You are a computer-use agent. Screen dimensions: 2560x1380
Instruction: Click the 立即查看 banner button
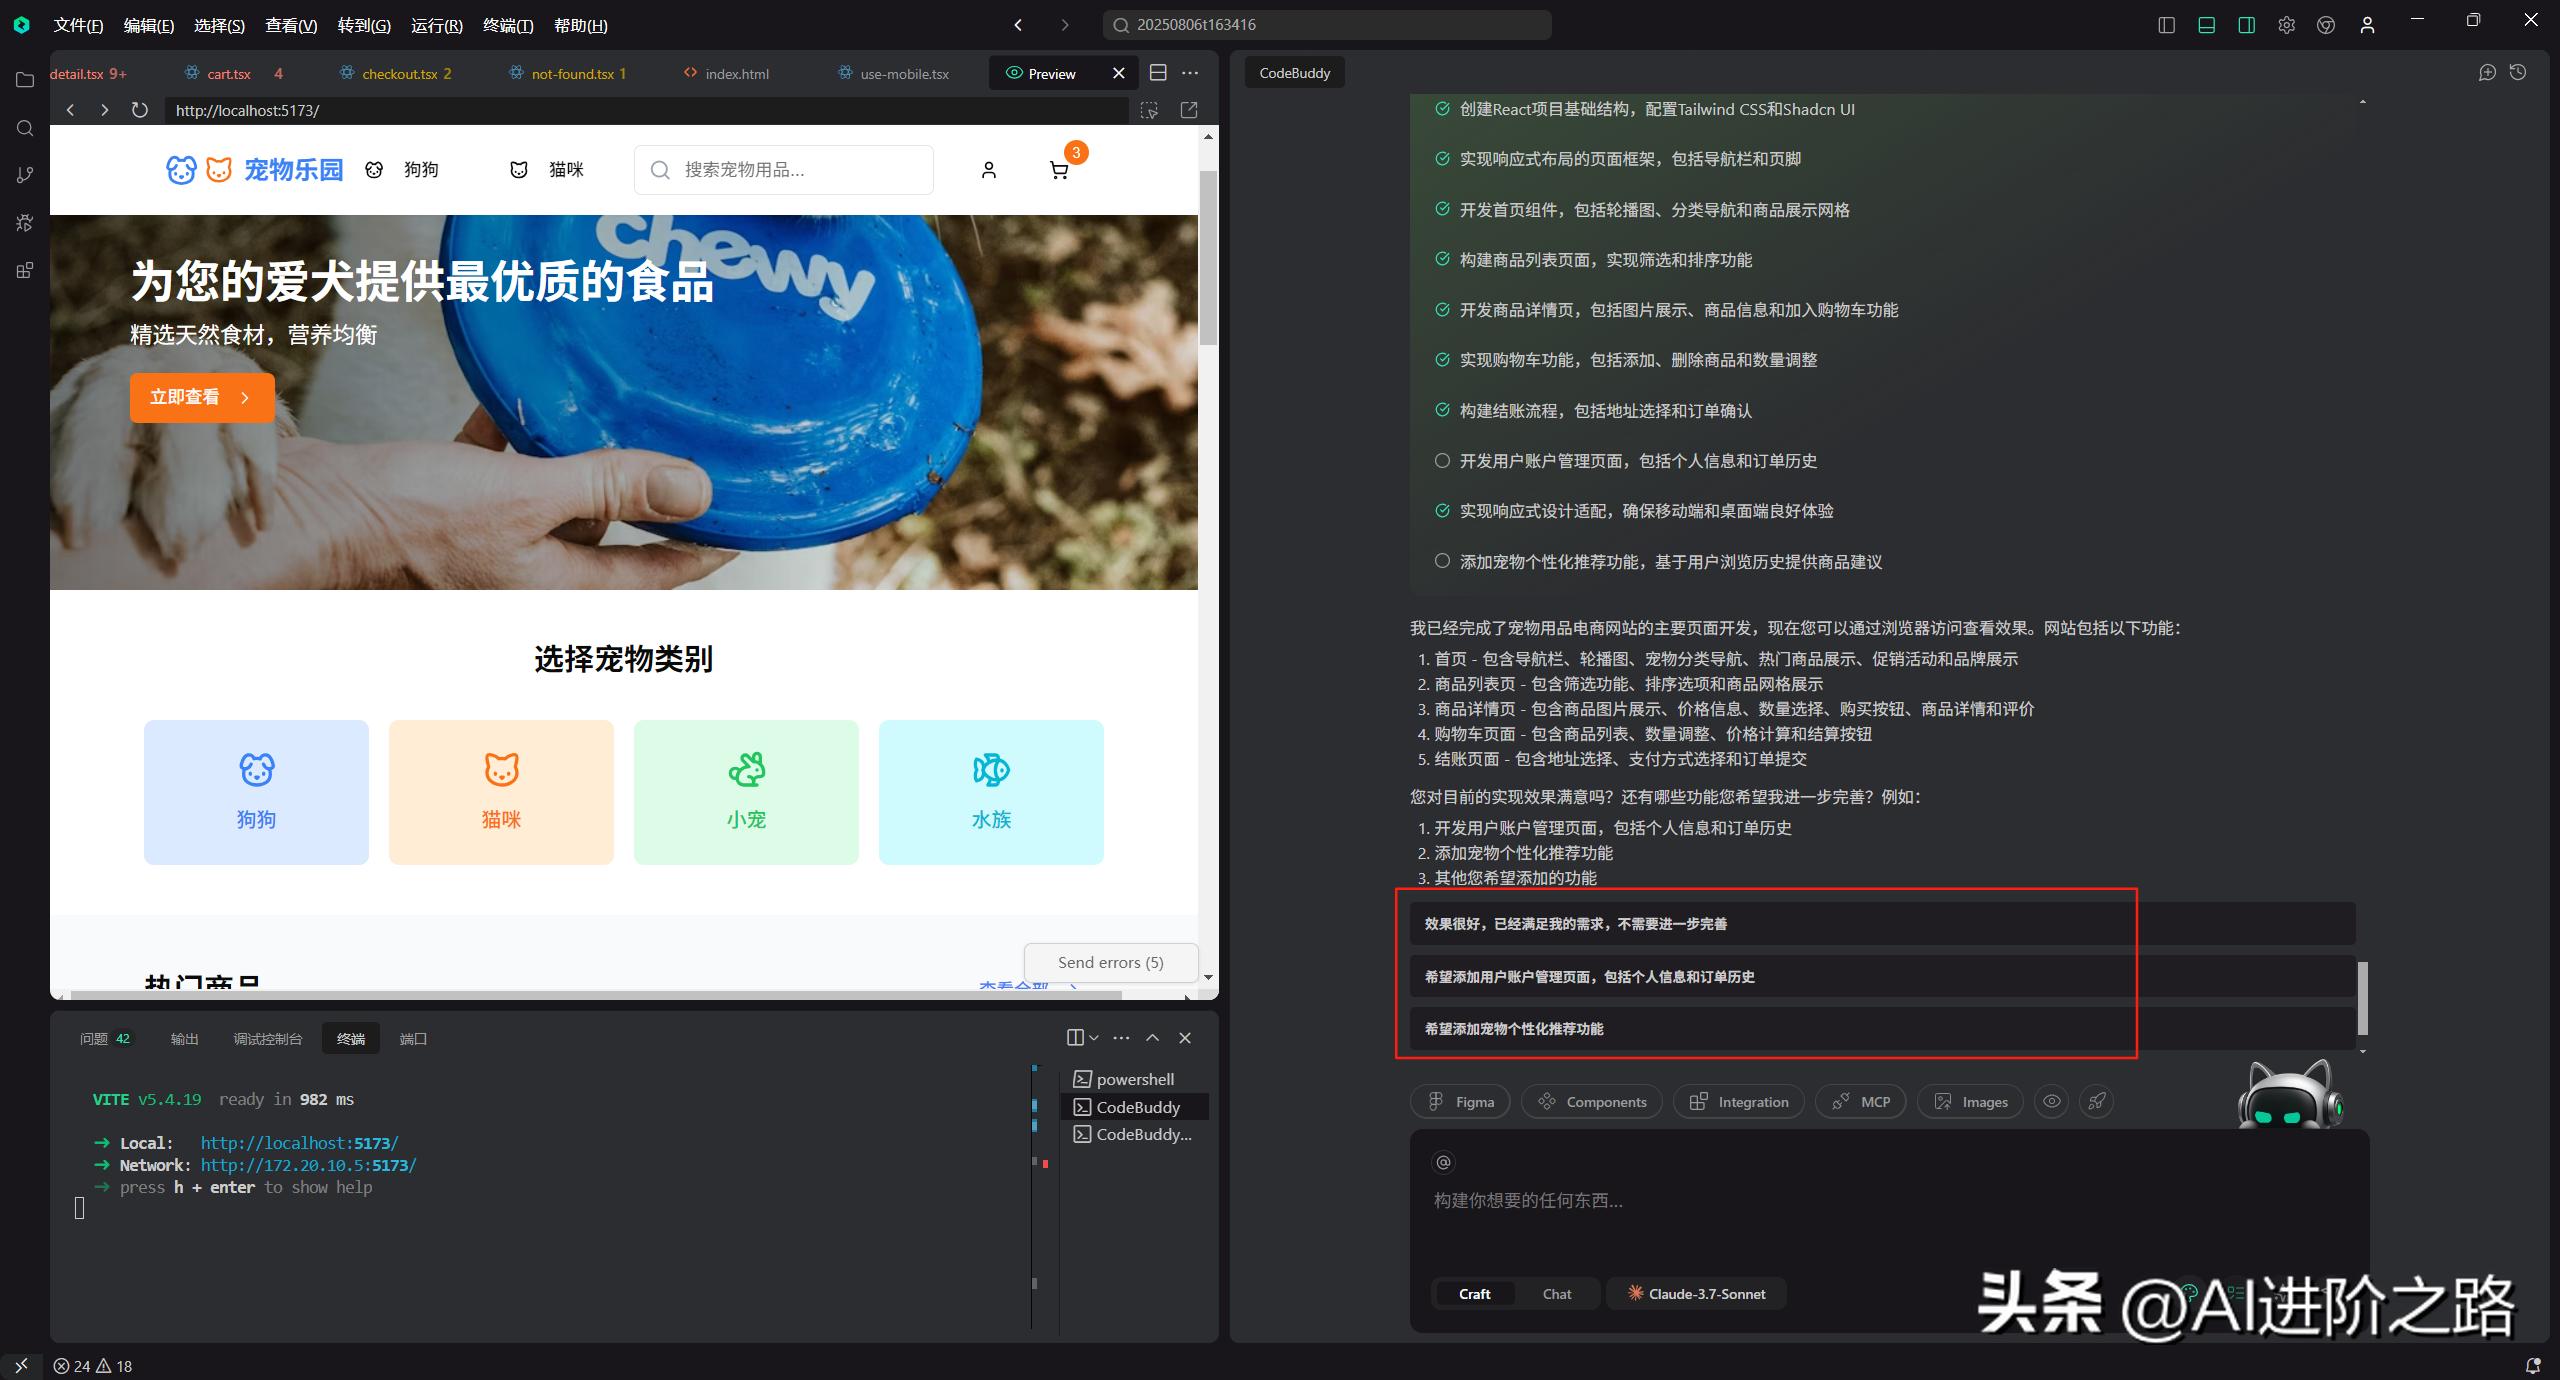[x=202, y=397]
